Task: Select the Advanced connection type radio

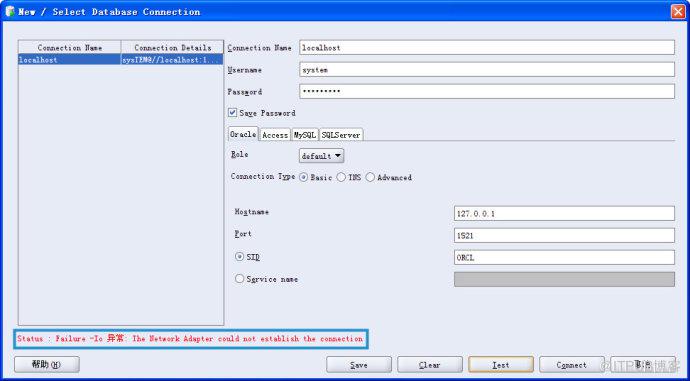Action: click(x=370, y=177)
